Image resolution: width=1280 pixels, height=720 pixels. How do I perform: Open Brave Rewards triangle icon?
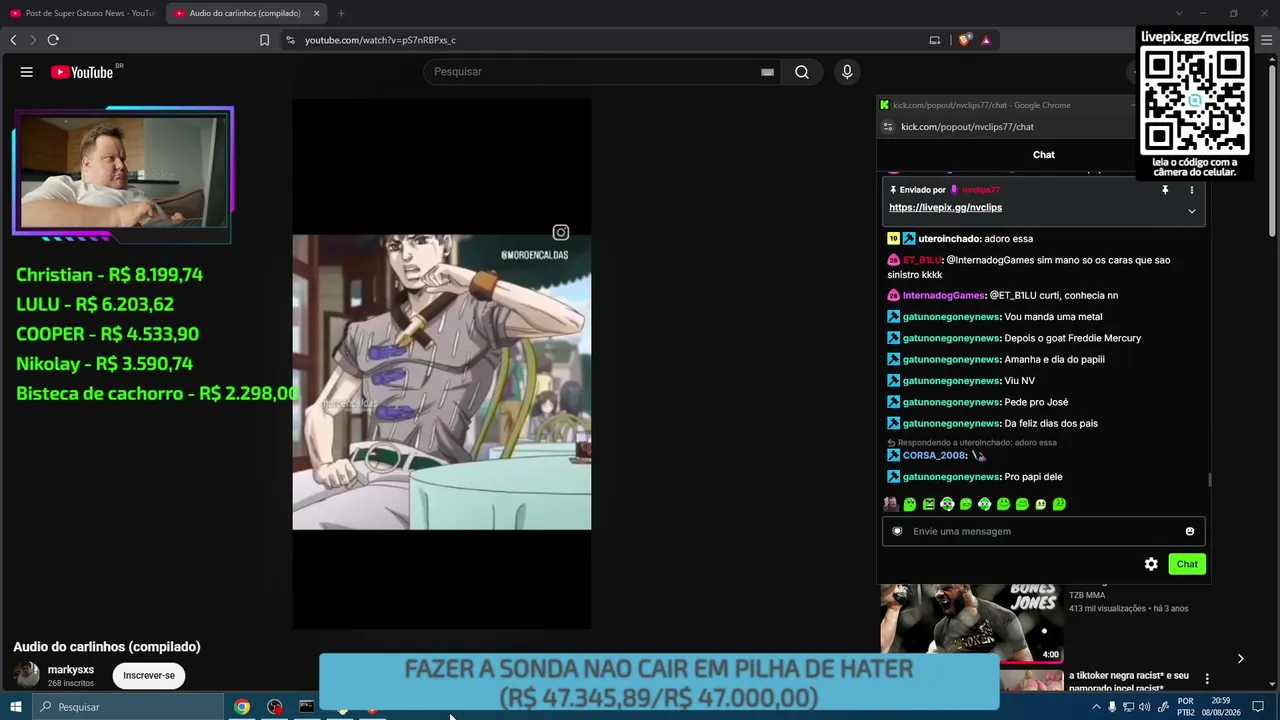(986, 40)
